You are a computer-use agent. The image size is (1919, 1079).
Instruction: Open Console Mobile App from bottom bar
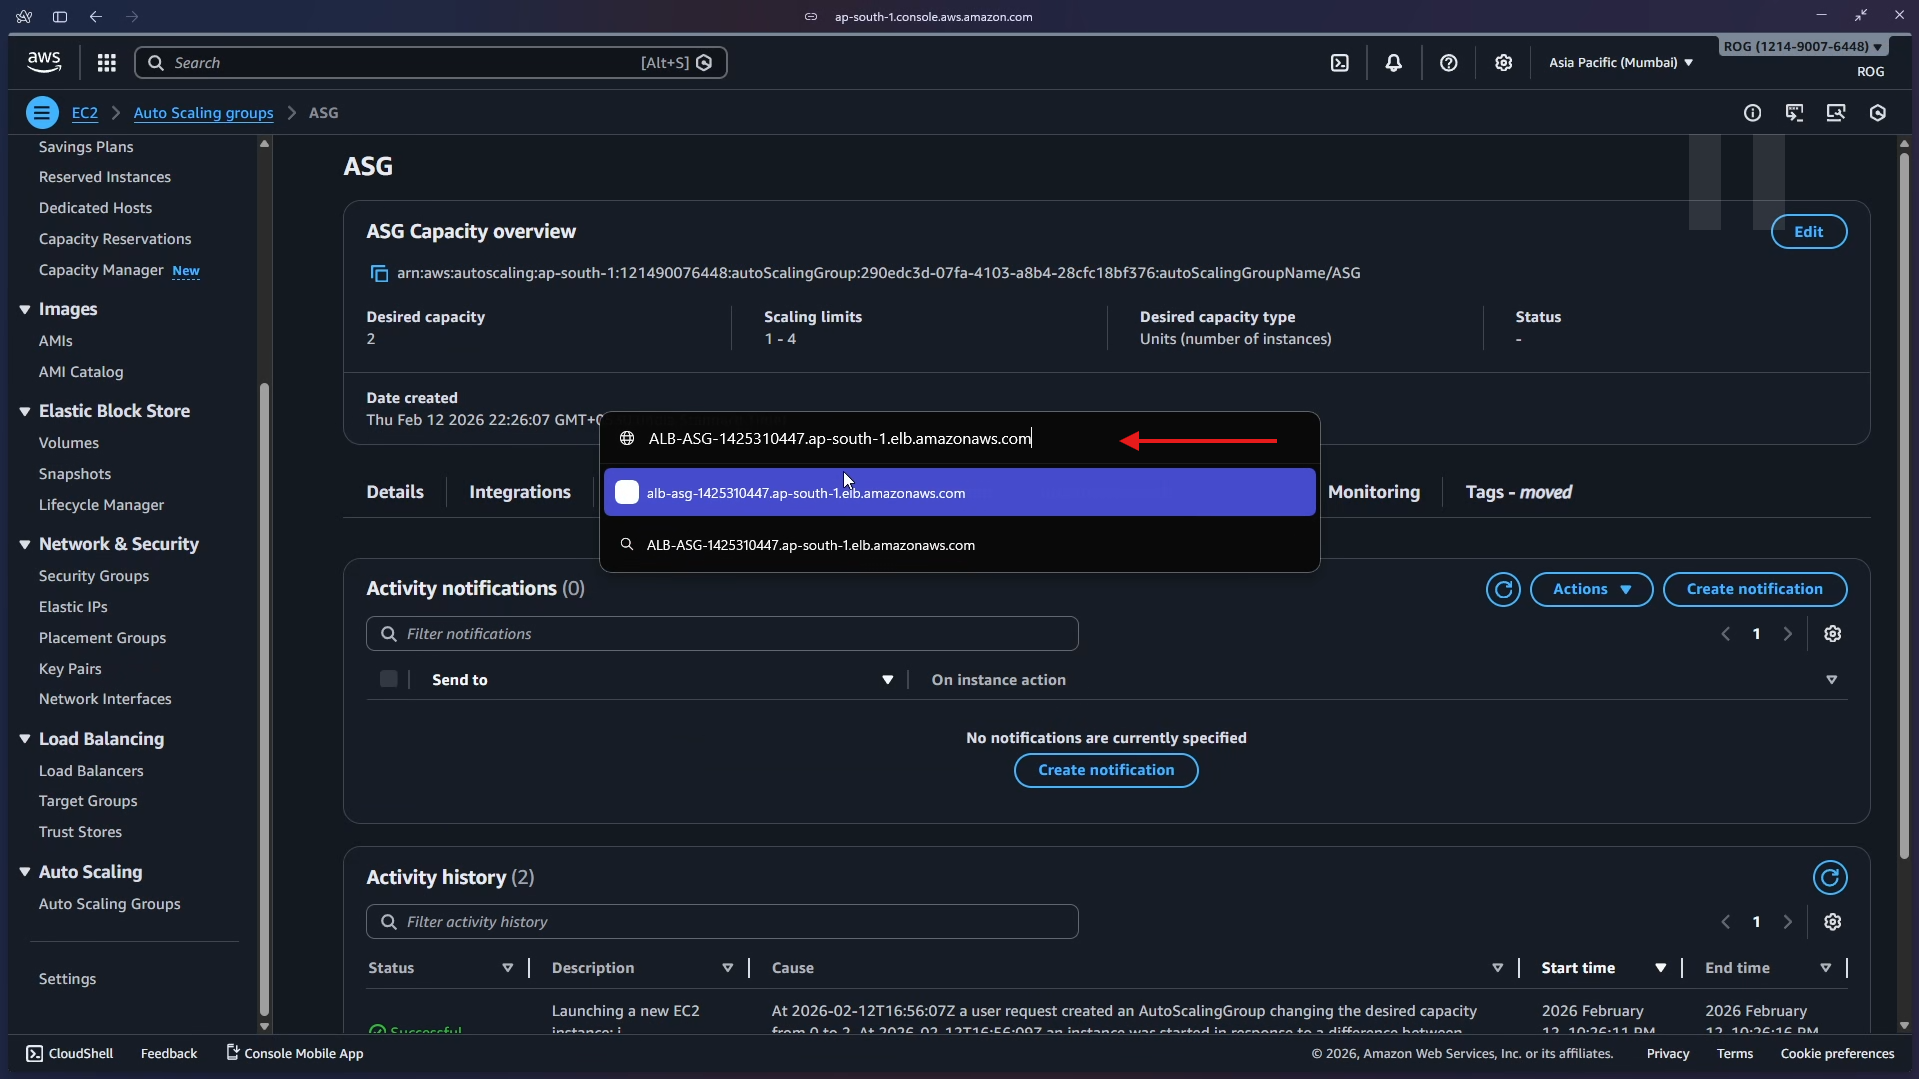293,1053
